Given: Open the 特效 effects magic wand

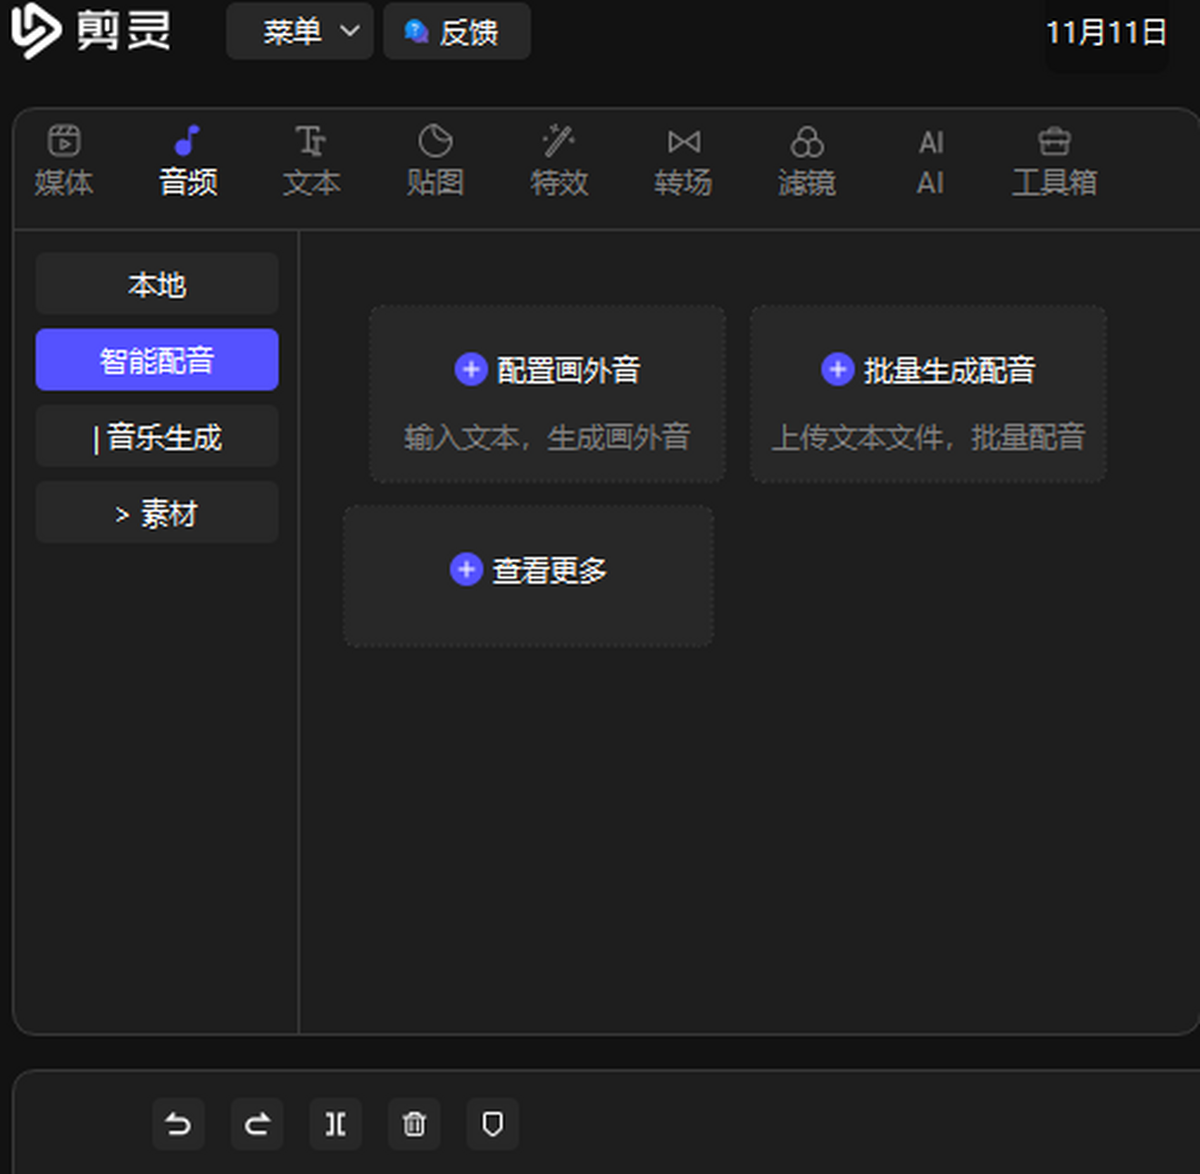Looking at the screenshot, I should click(559, 161).
